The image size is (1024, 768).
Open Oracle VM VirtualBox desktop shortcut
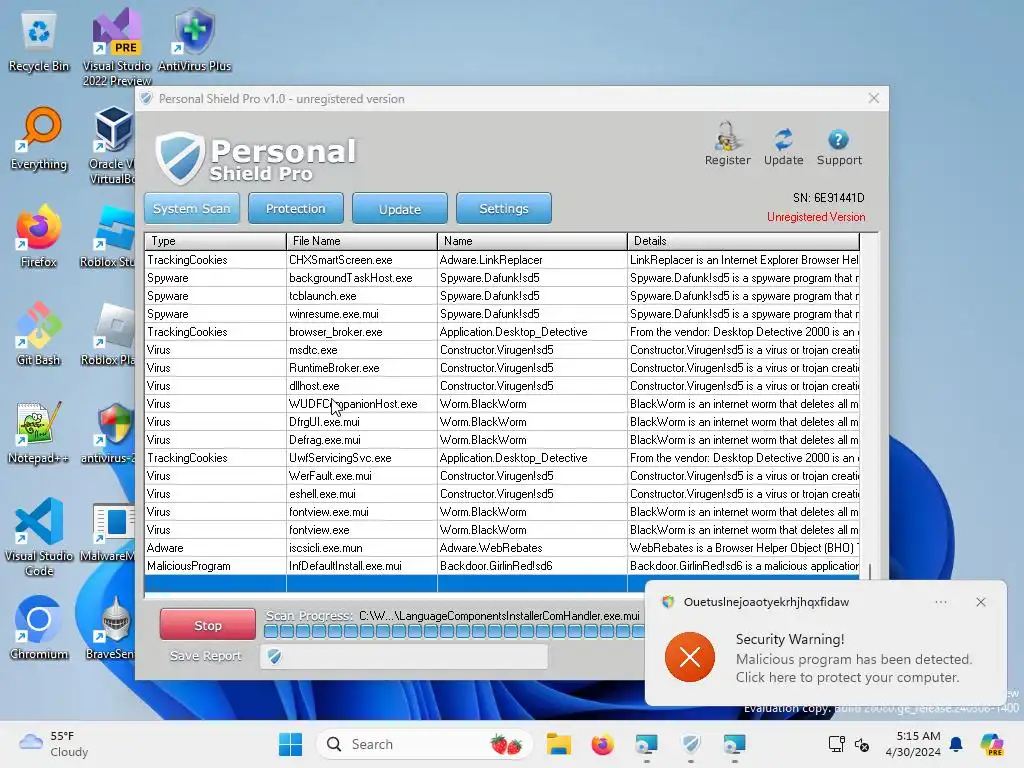[x=112, y=146]
